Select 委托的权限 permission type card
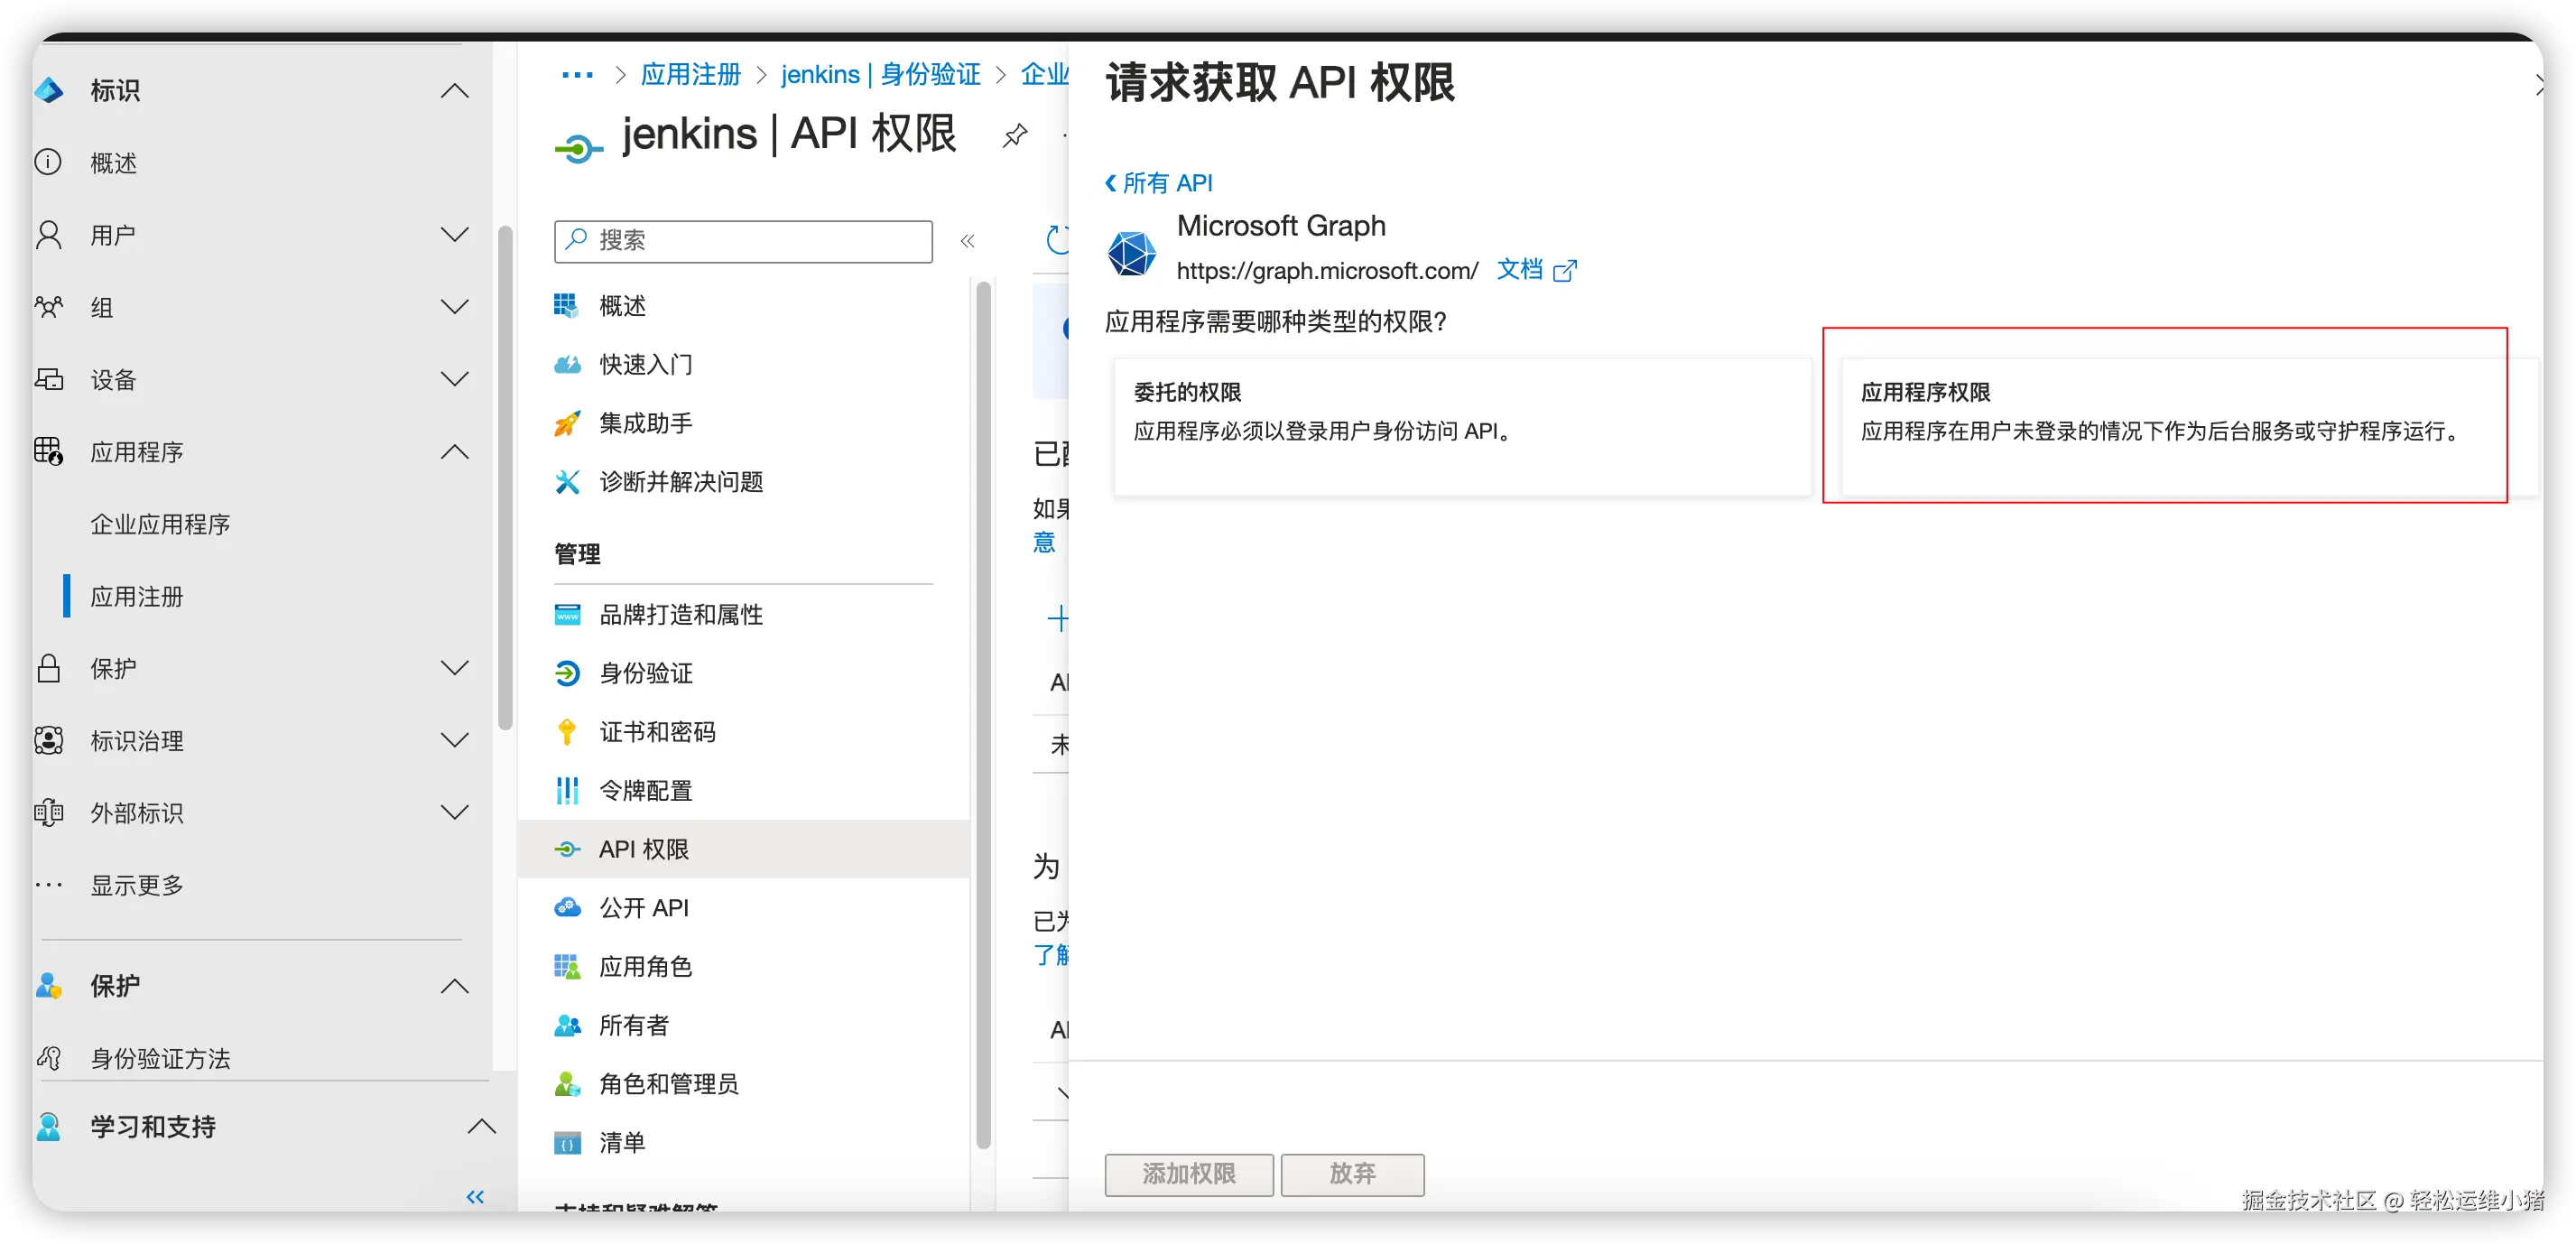This screenshot has height=1244, width=2576. [1462, 425]
